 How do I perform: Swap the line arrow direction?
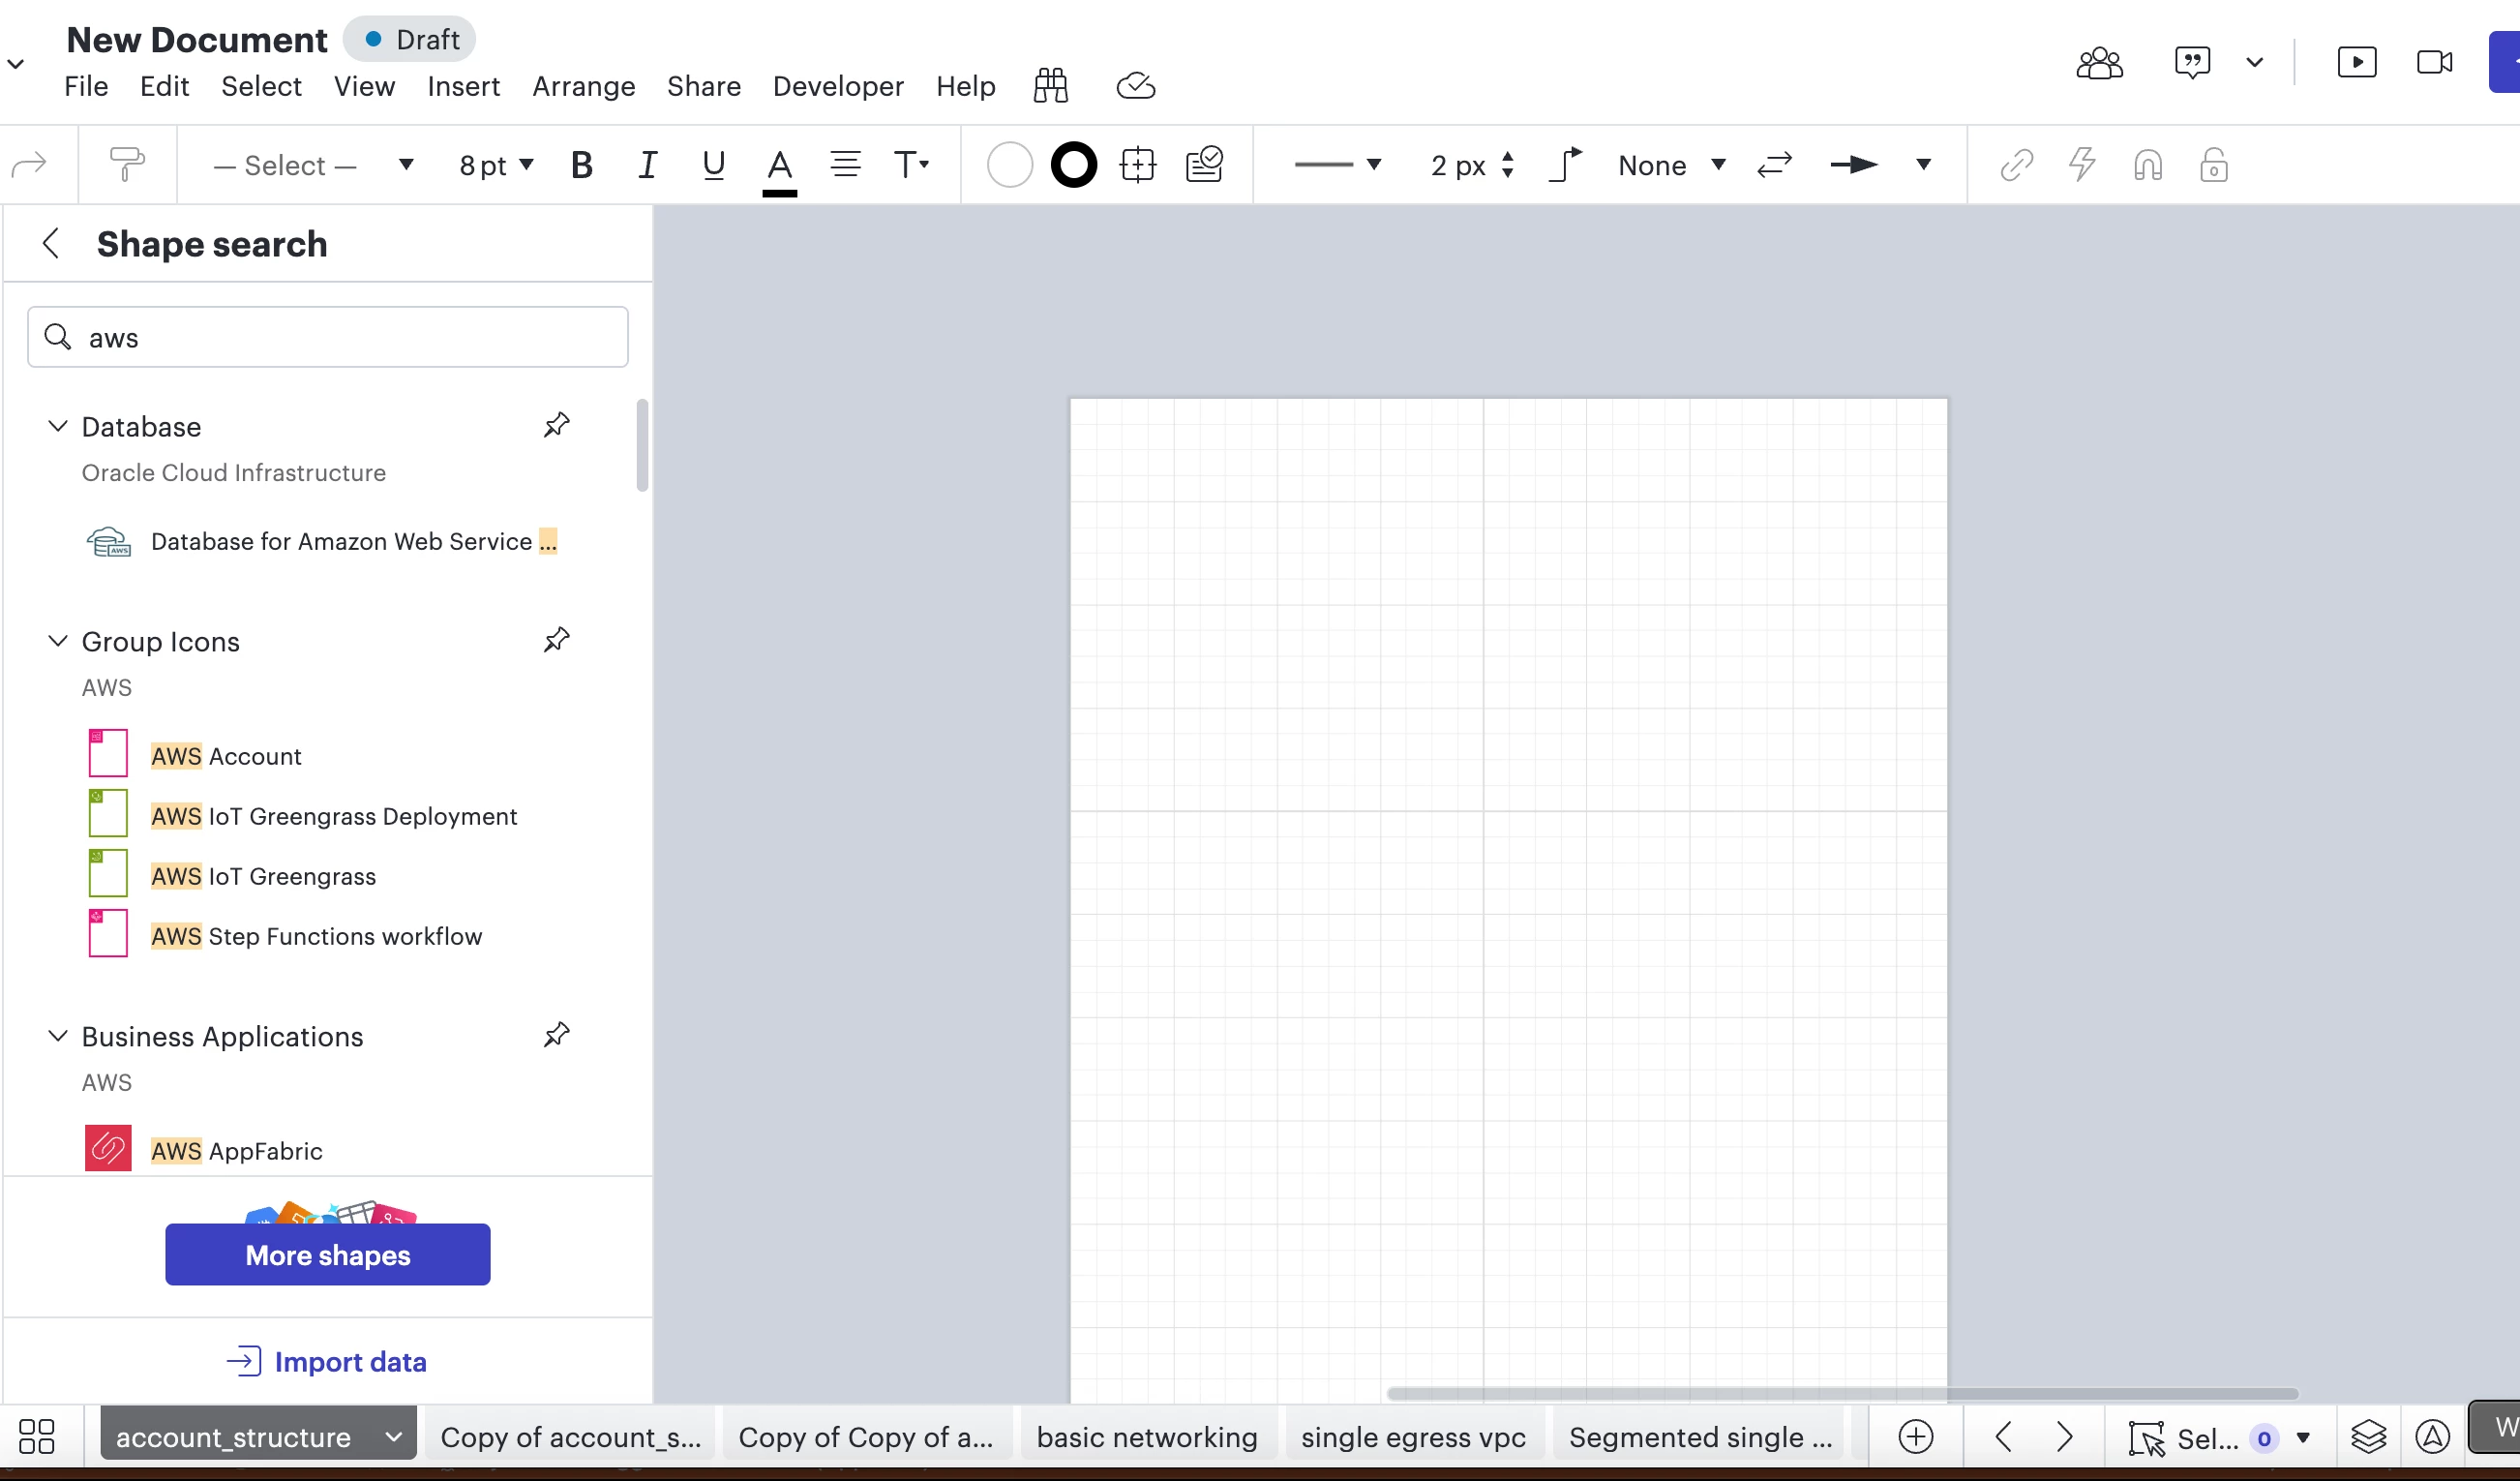pyautogui.click(x=1774, y=165)
